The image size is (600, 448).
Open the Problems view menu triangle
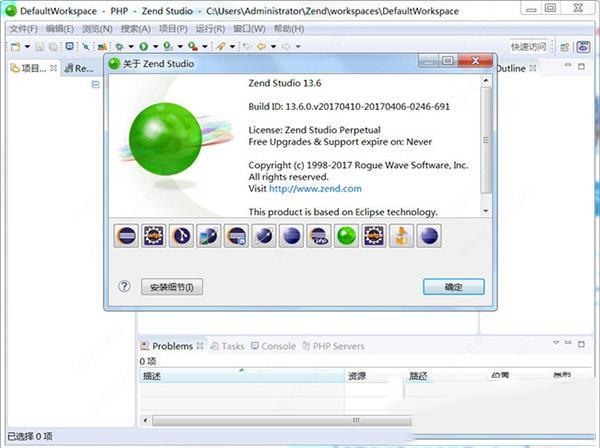(556, 343)
